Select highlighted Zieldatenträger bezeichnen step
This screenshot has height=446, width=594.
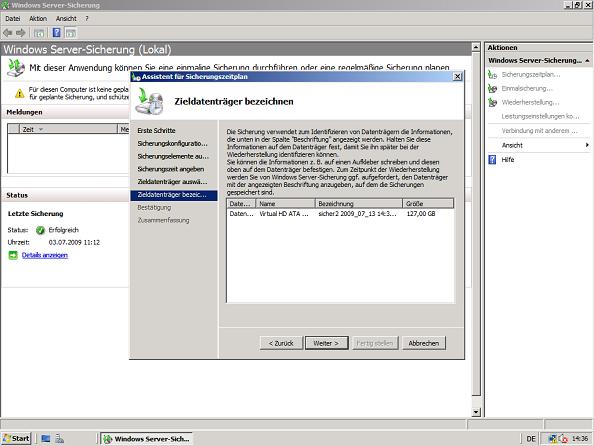coord(174,195)
